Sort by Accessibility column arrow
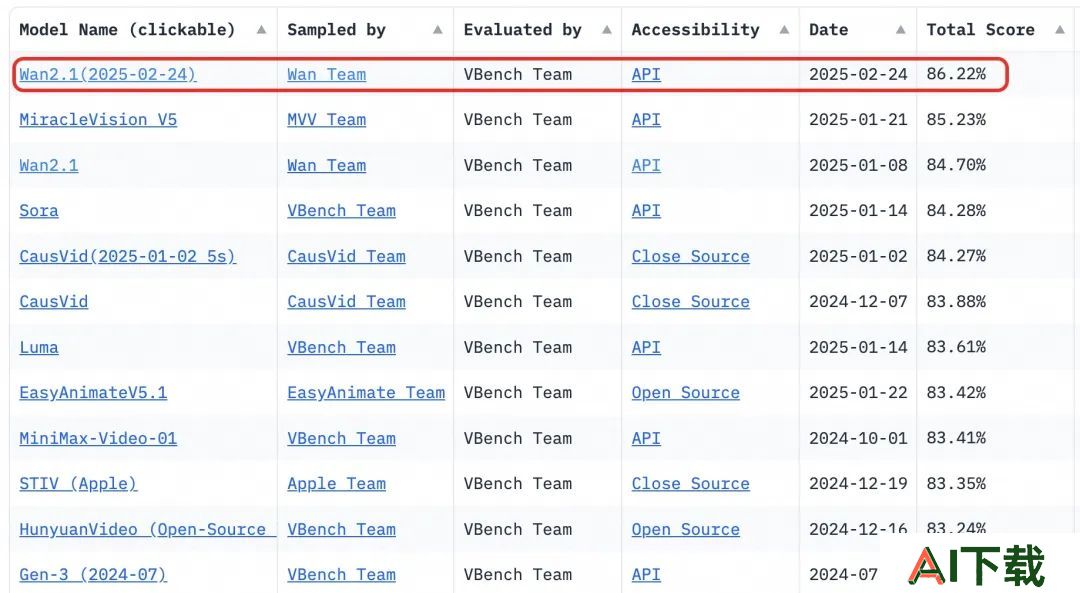The width and height of the screenshot is (1080, 593). pos(784,30)
